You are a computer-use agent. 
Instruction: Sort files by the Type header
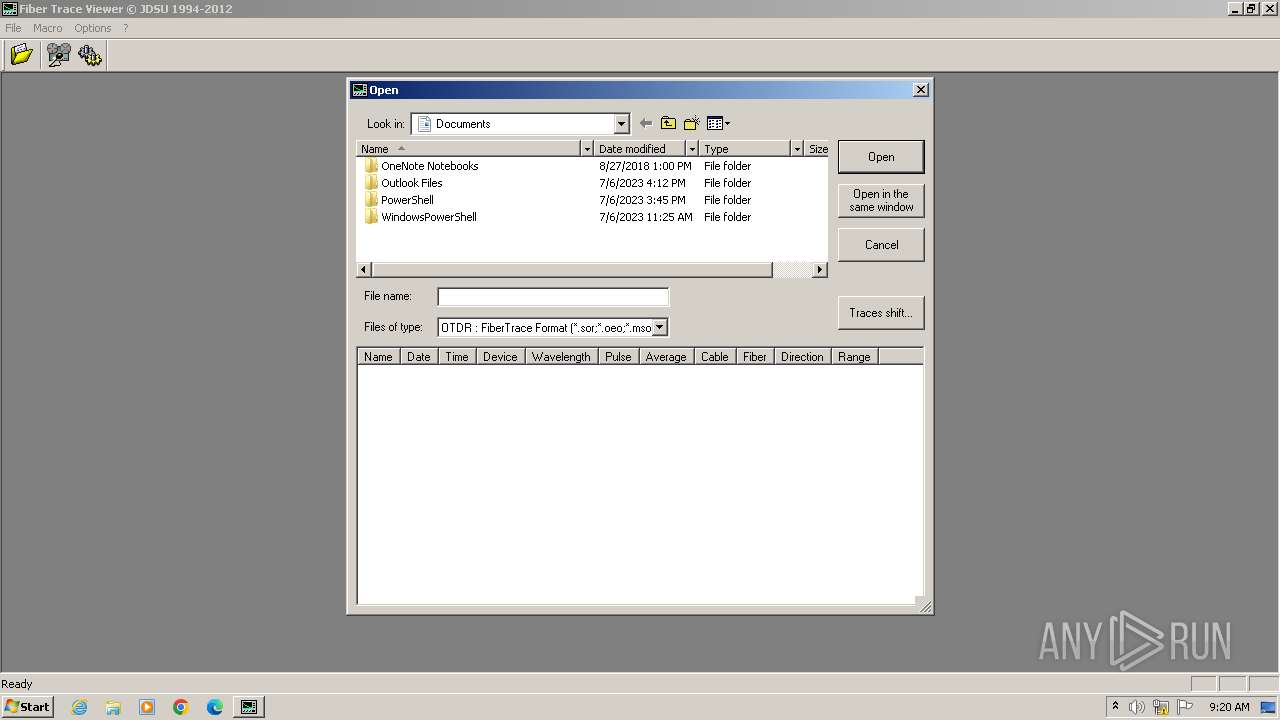point(745,149)
